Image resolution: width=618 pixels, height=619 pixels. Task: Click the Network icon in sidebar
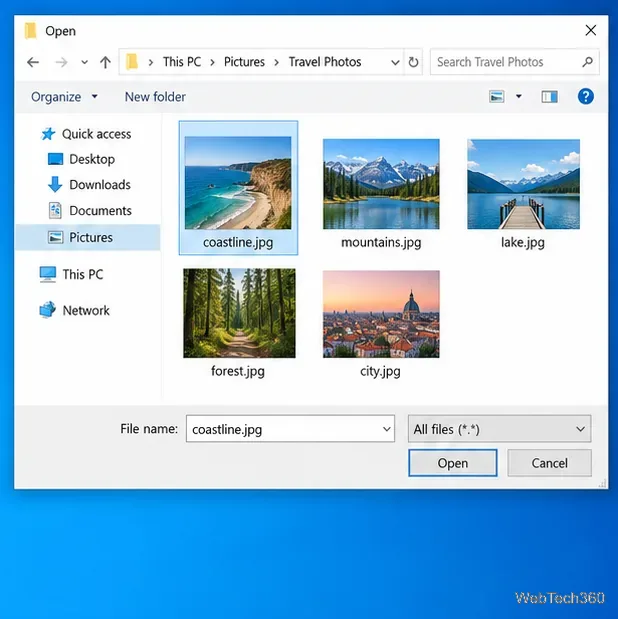(48, 310)
